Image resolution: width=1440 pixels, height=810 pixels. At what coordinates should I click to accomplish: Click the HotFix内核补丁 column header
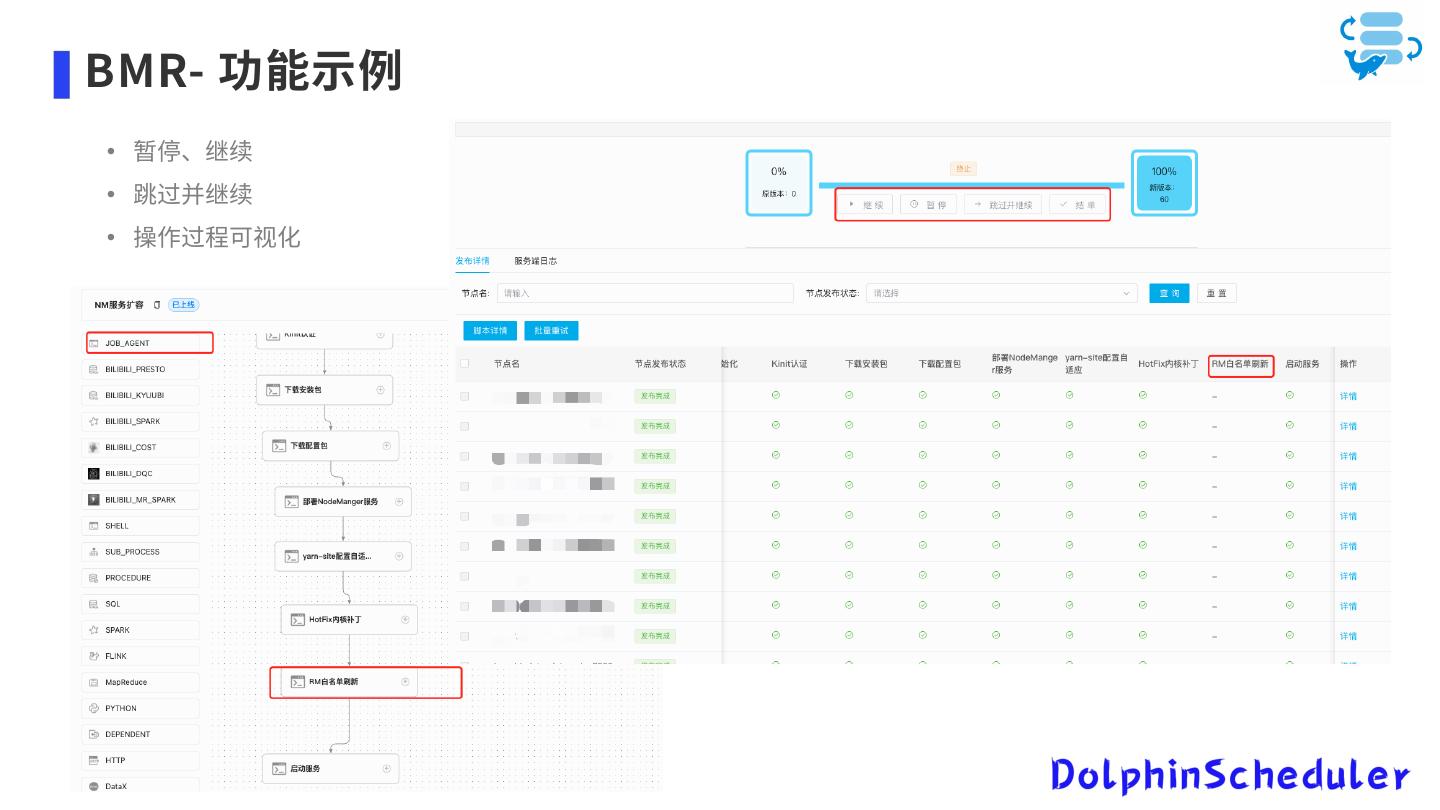point(1168,364)
